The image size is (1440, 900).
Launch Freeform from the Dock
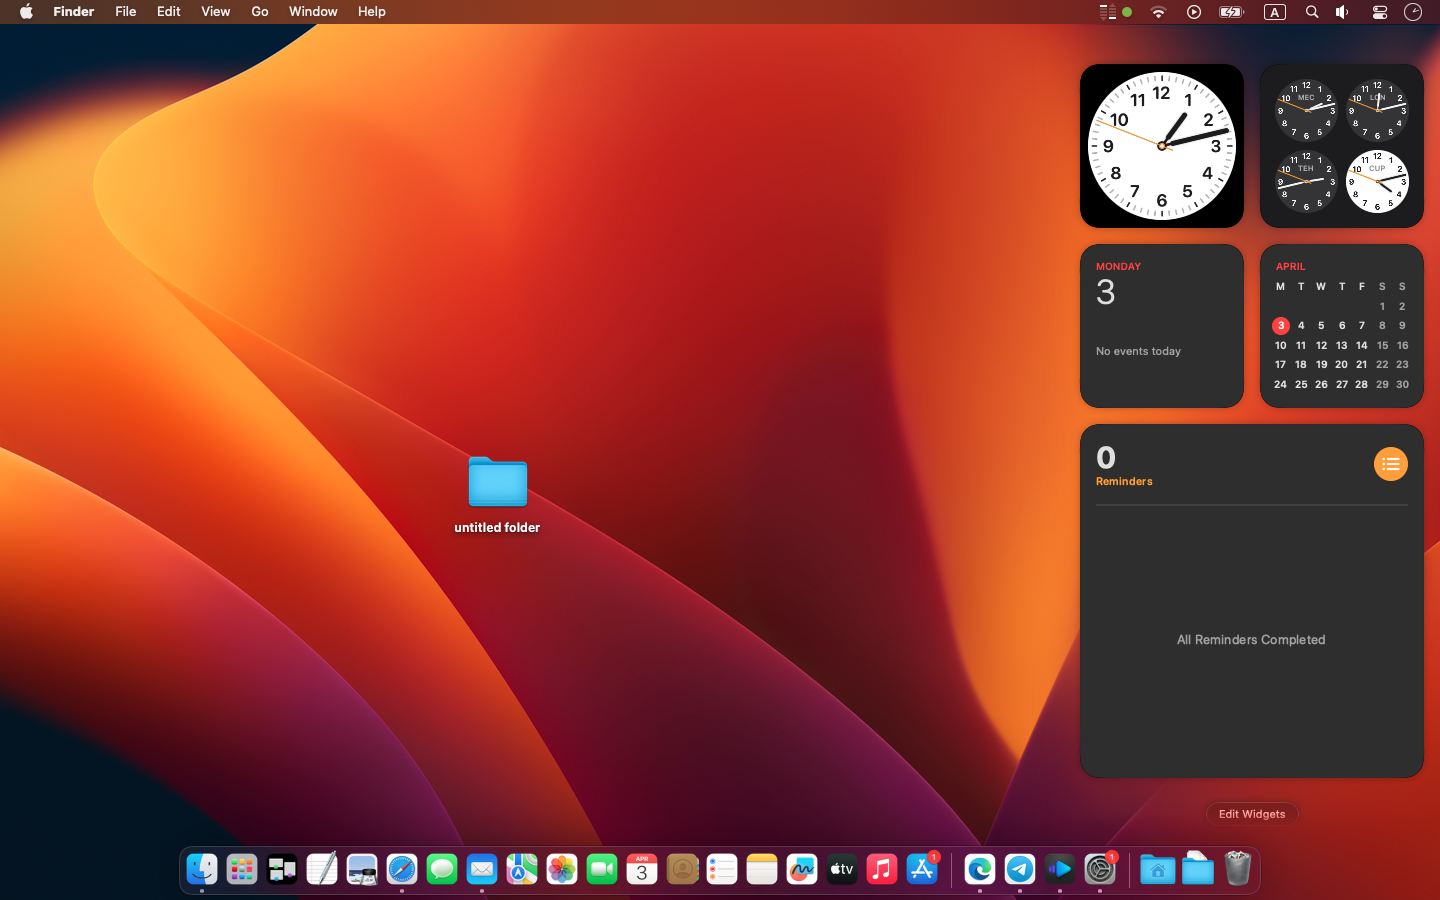pyautogui.click(x=802, y=869)
